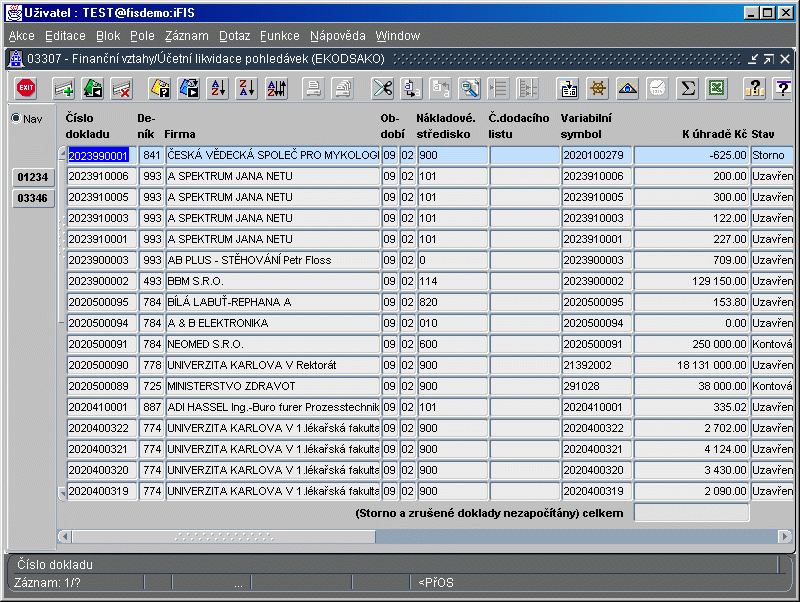The image size is (800, 602).
Task: Click the enter query icon with question mark
Action: pos(160,89)
